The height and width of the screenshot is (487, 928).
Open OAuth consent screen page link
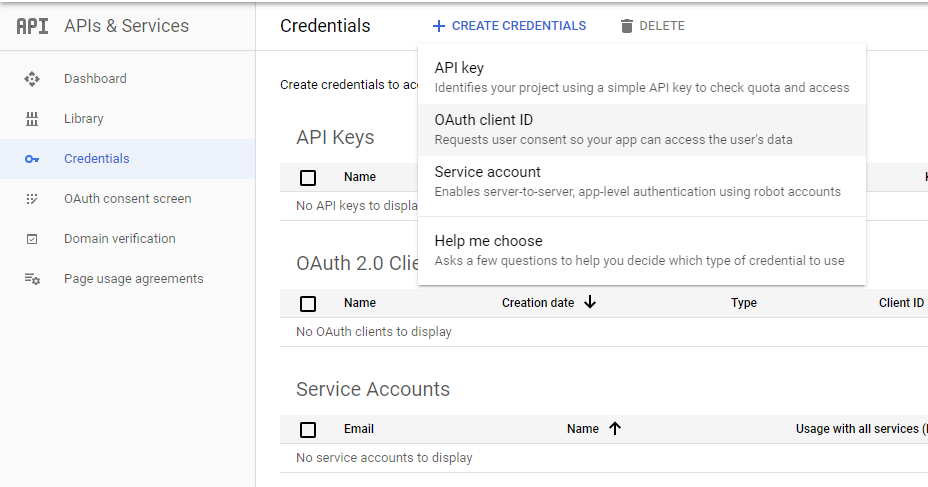[127, 199]
